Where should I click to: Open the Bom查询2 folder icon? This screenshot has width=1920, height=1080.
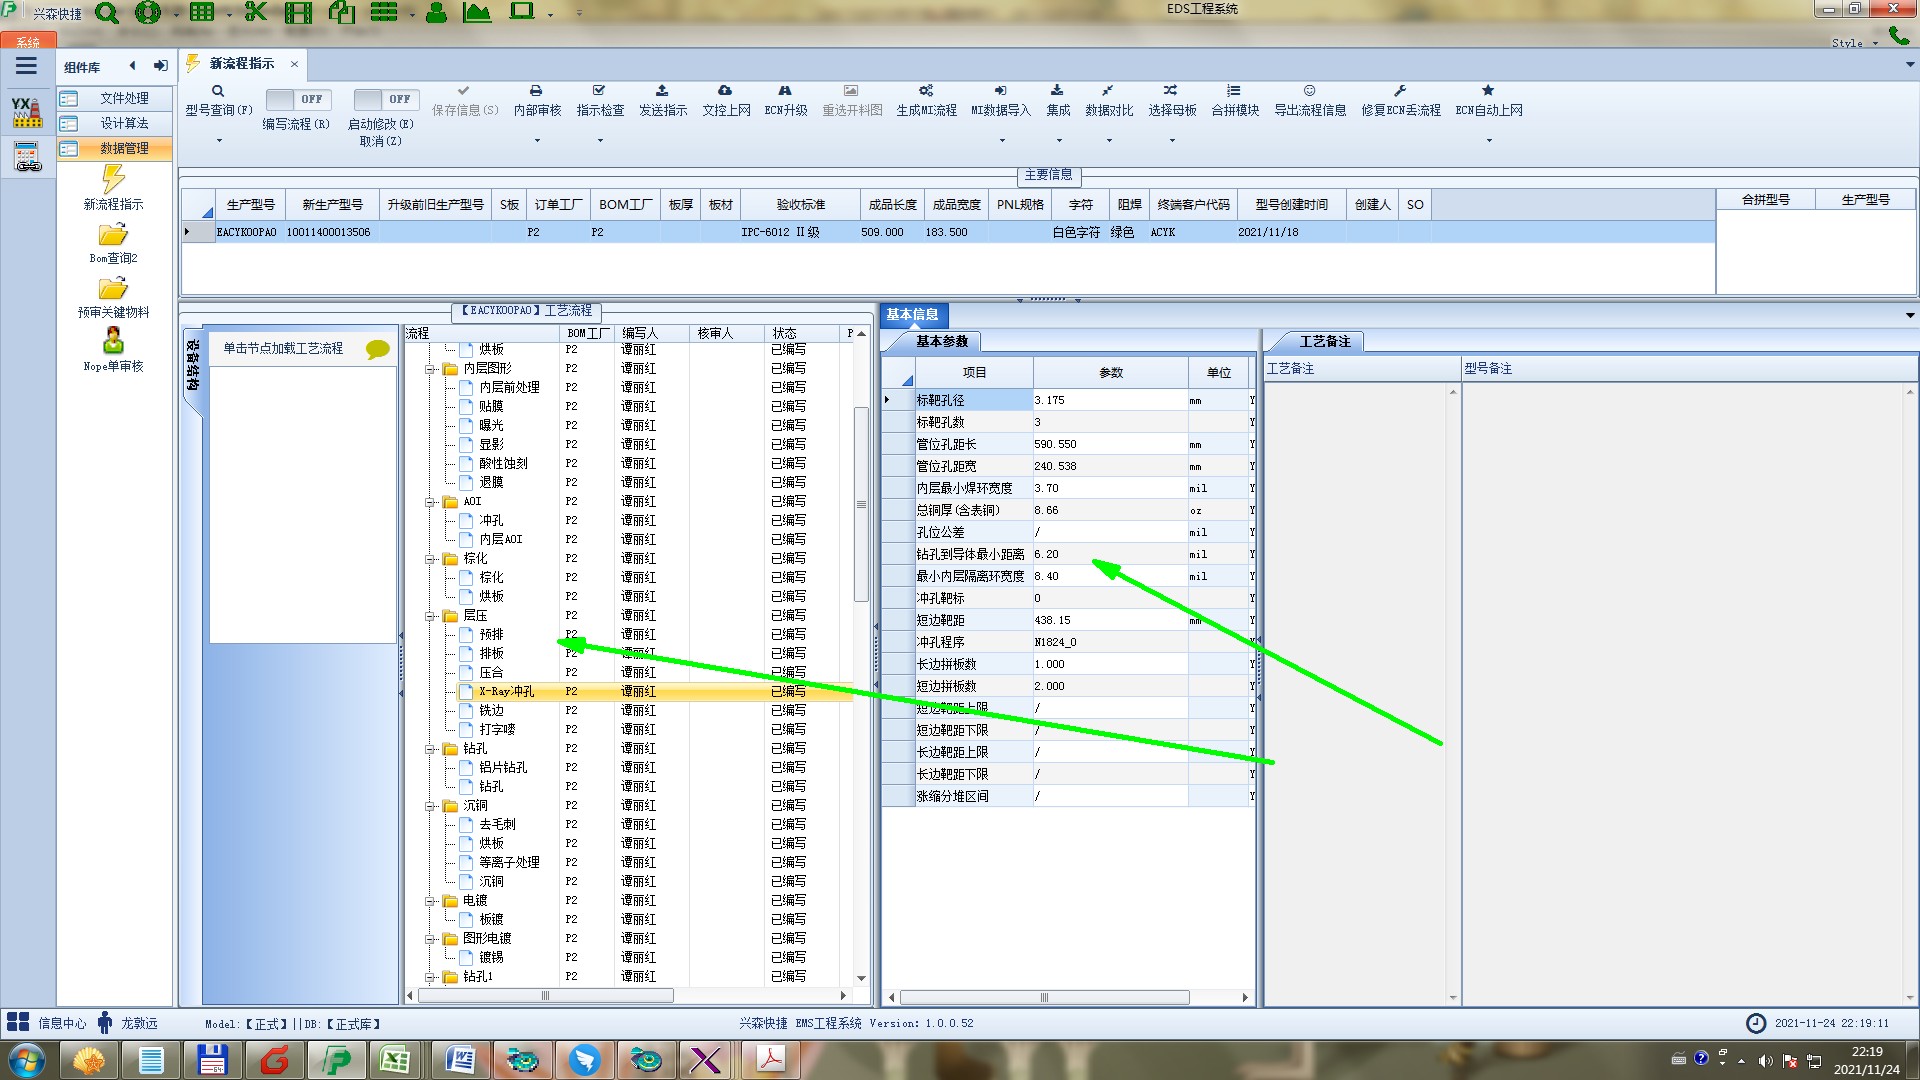(113, 235)
